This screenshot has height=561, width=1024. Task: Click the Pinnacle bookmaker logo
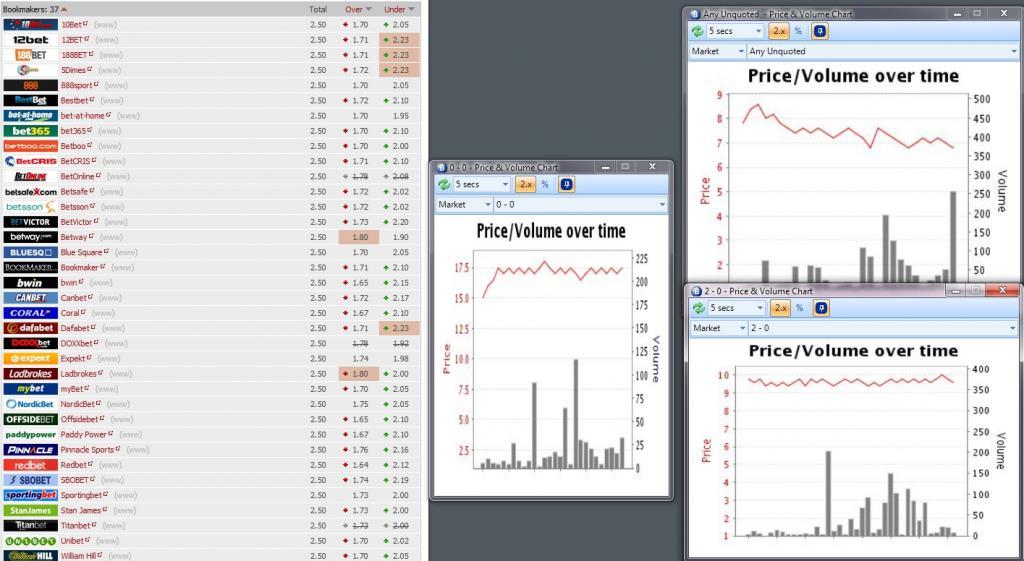(31, 449)
